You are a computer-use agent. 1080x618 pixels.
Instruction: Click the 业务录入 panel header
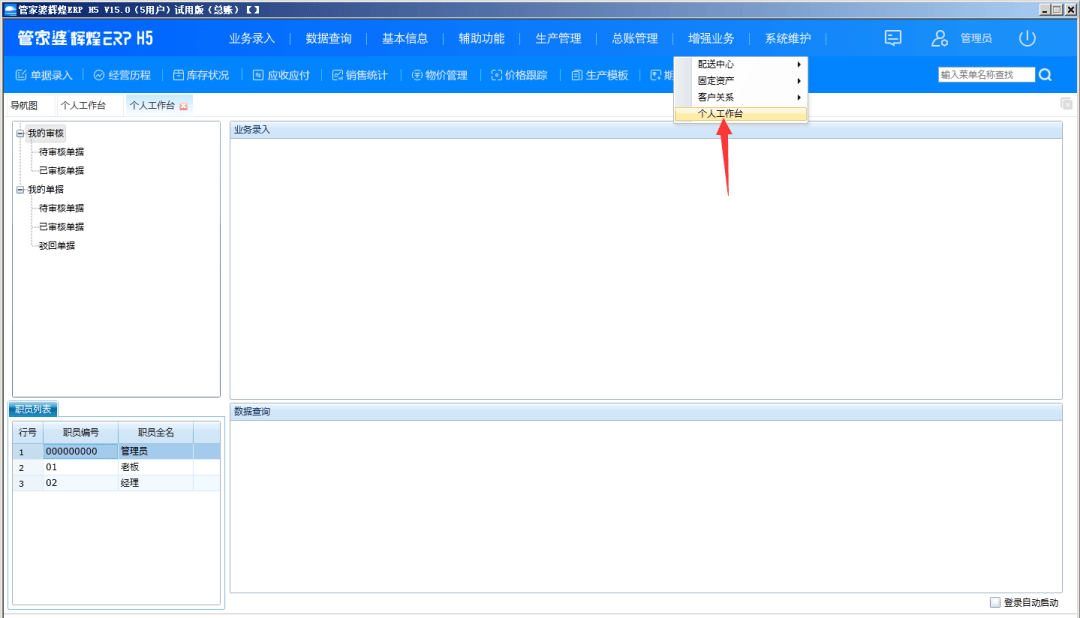tap(645, 130)
